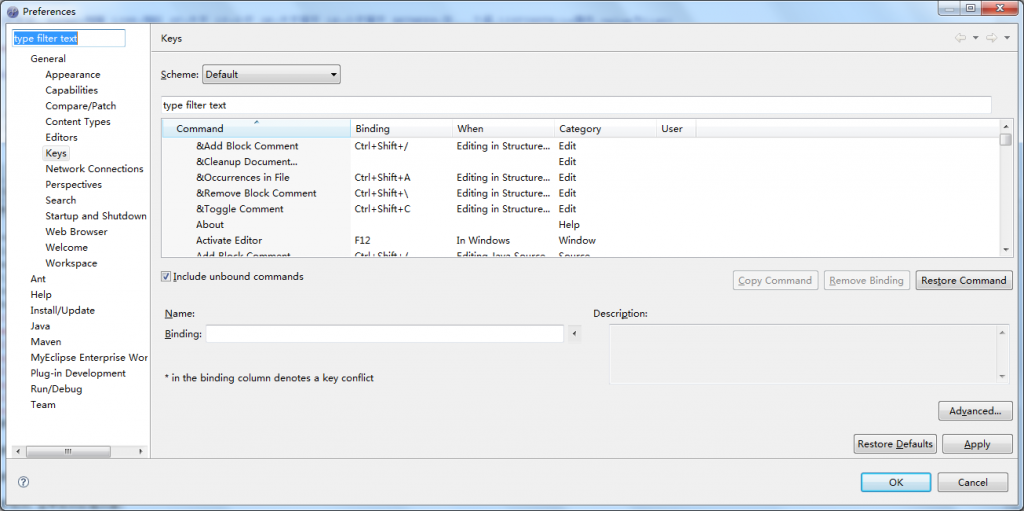Click the preferences tree filter field
1024x511 pixels.
(68, 39)
